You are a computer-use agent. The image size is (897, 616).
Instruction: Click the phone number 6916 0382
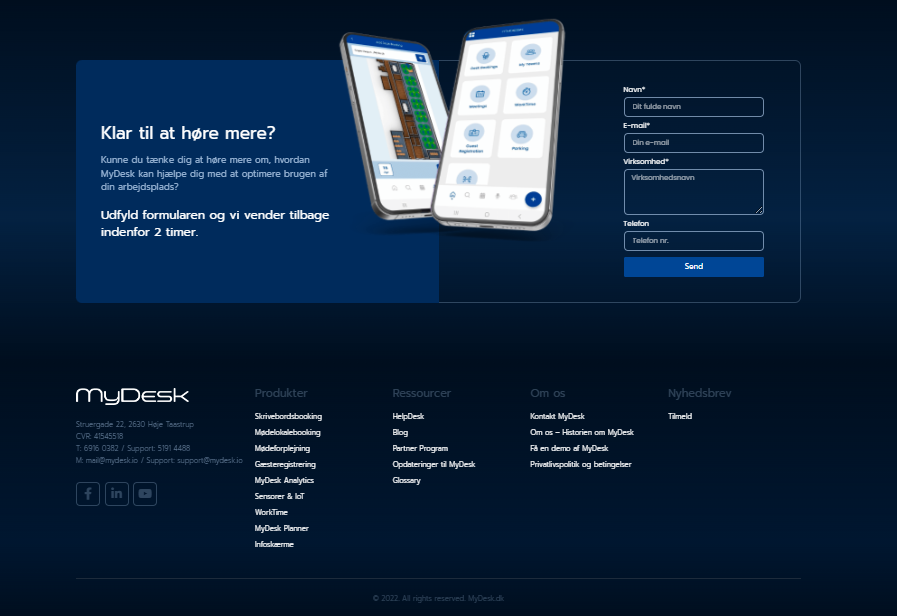(x=101, y=448)
